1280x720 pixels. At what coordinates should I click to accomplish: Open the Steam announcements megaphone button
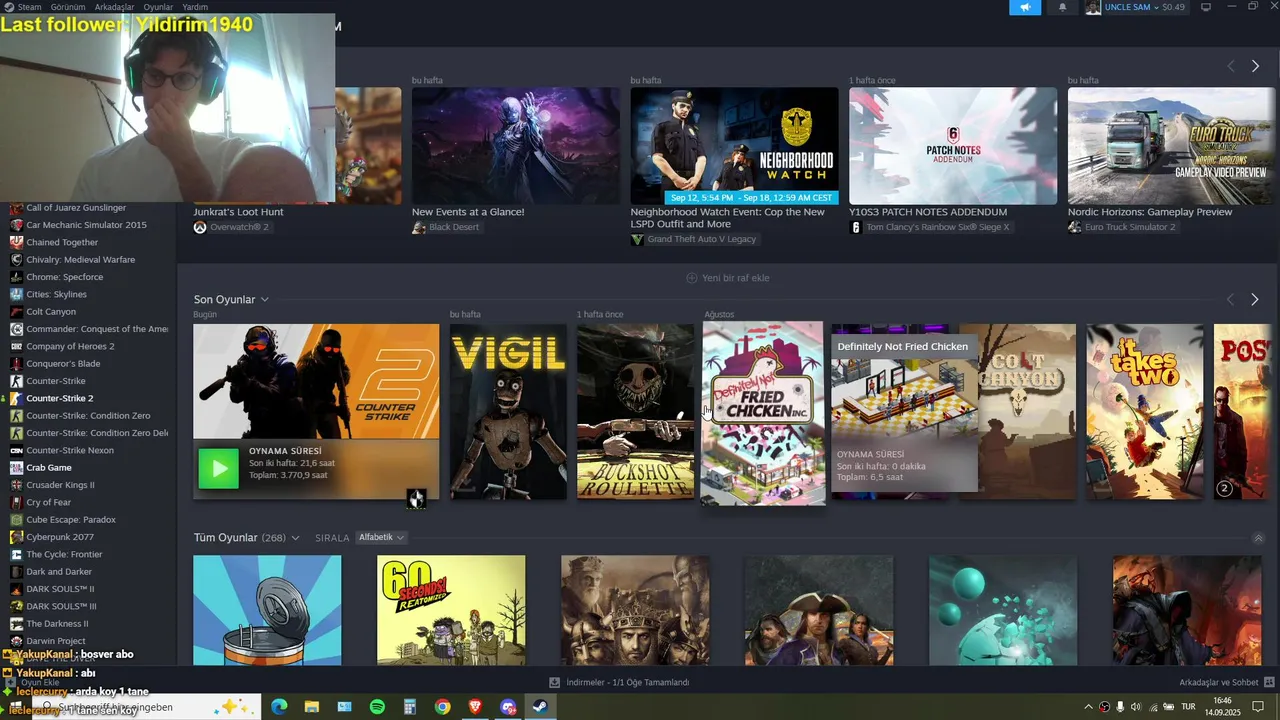1025,7
